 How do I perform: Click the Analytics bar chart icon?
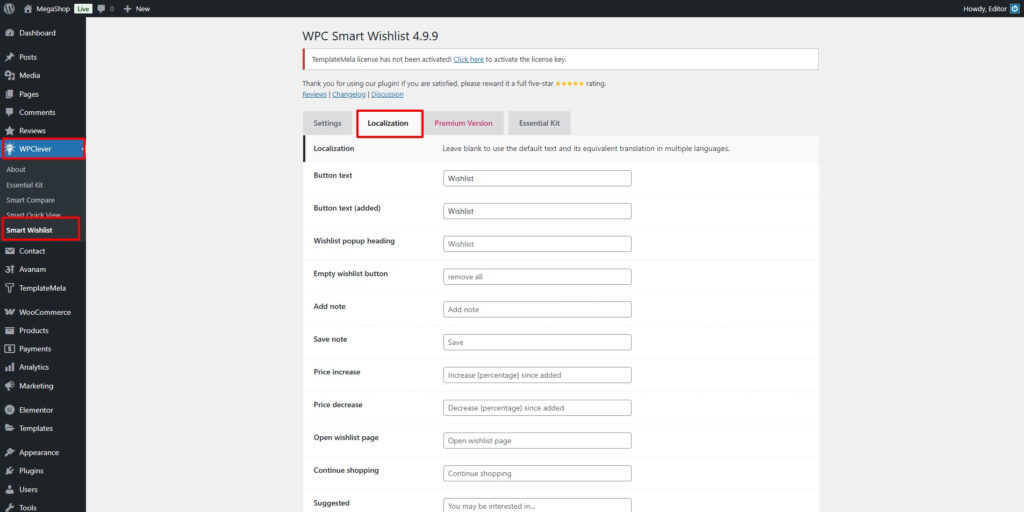pyautogui.click(x=10, y=367)
